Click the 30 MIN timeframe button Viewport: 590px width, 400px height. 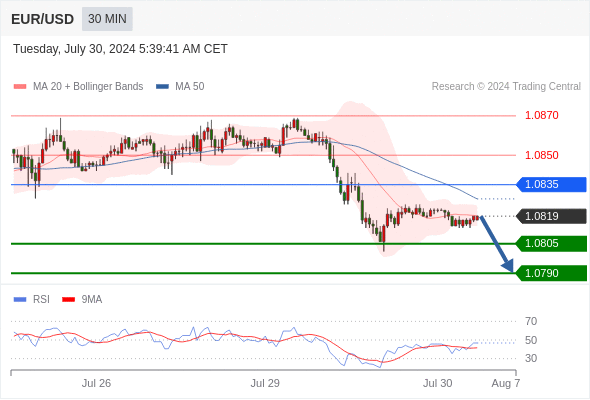tap(107, 19)
